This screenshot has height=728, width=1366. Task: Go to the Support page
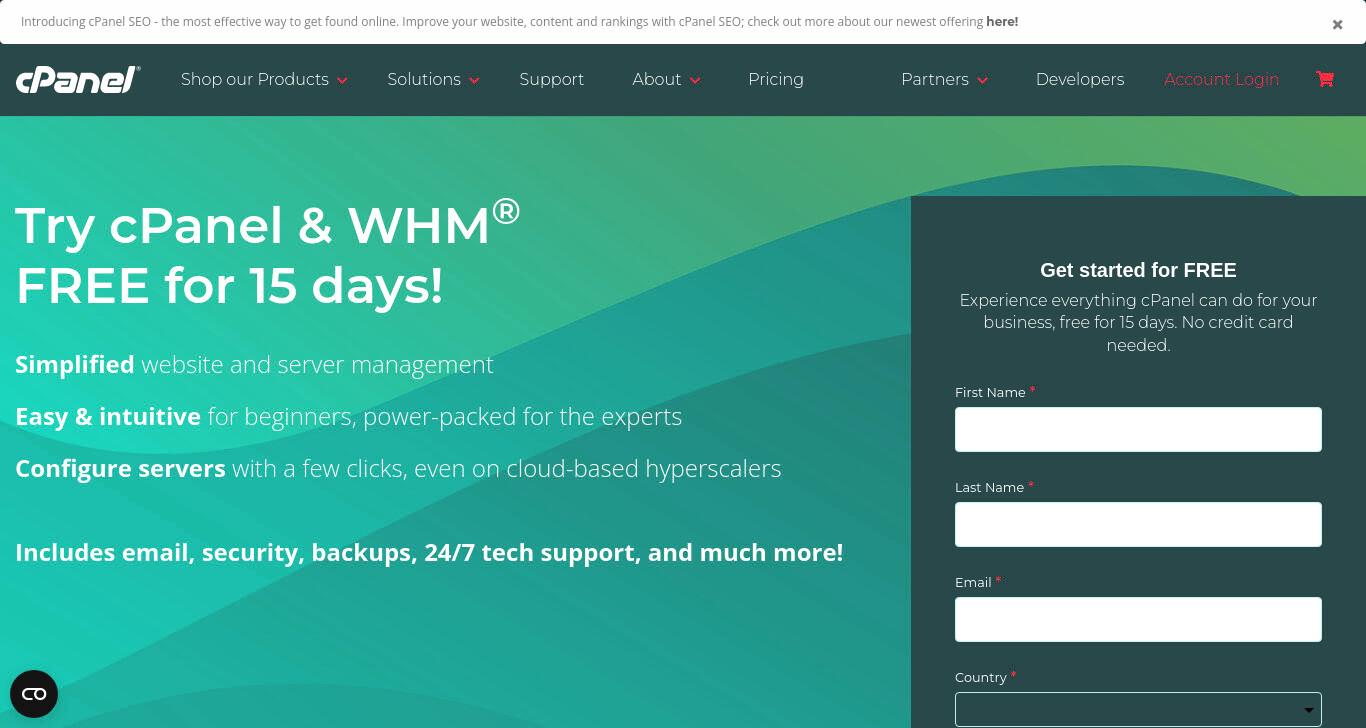[551, 79]
